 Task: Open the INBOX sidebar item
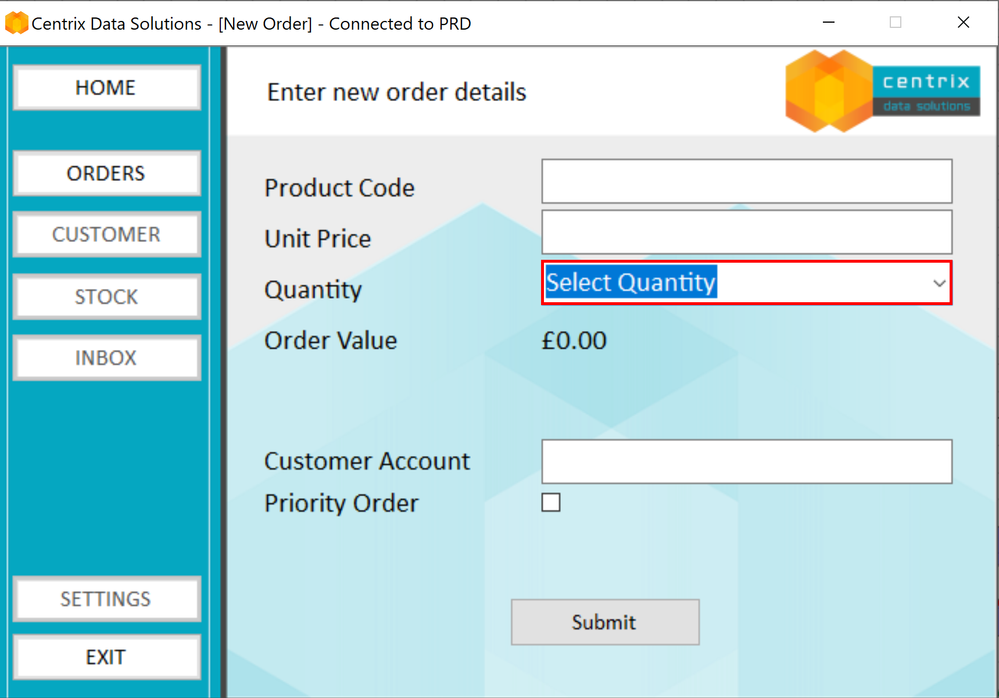click(106, 358)
